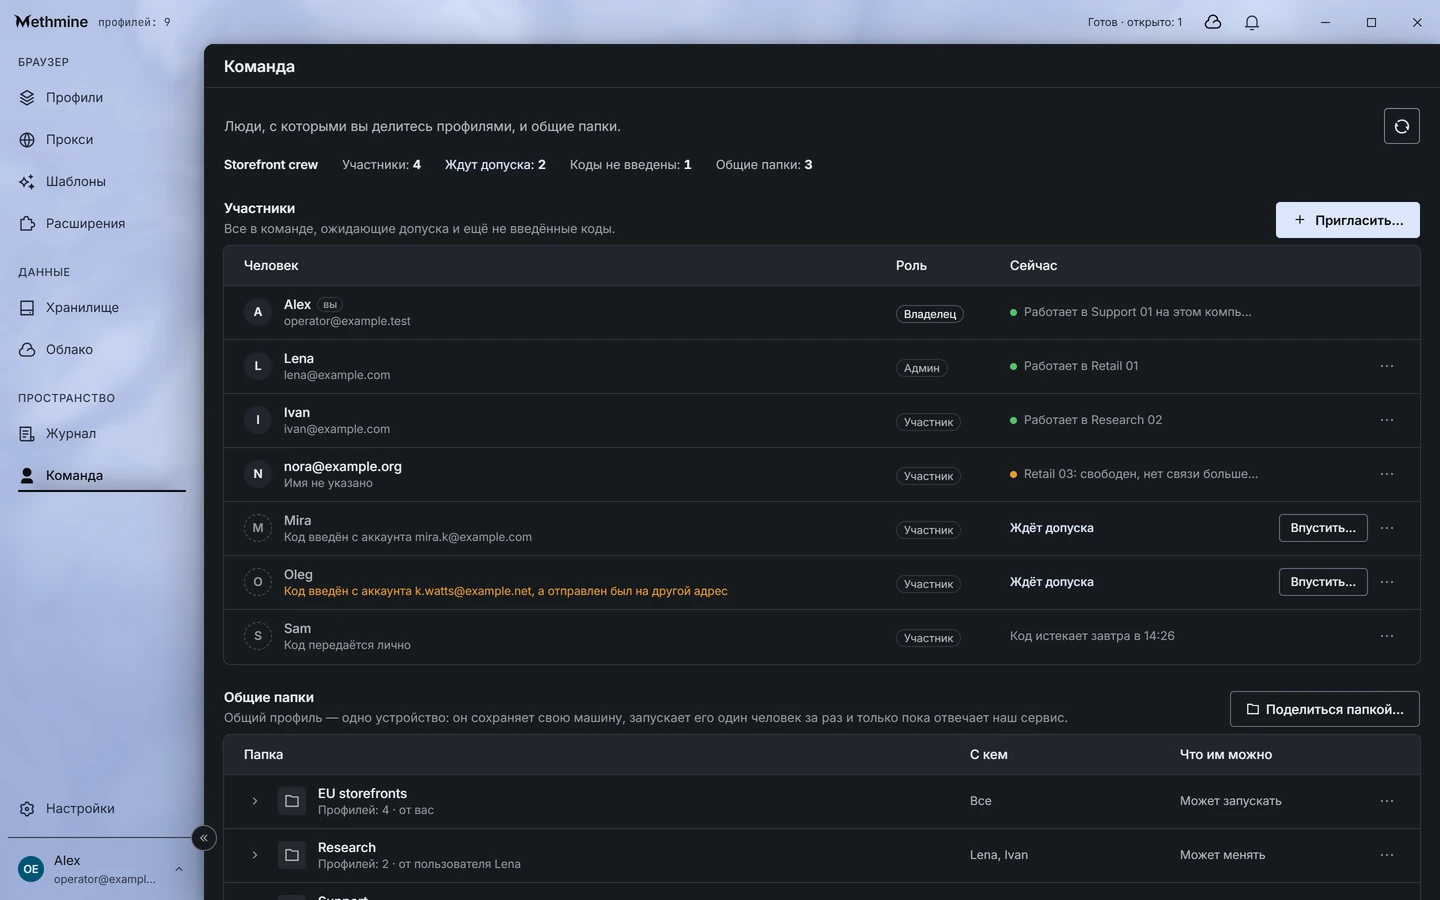
Task: Click the Владелец role badge for Alex
Action: click(x=930, y=314)
